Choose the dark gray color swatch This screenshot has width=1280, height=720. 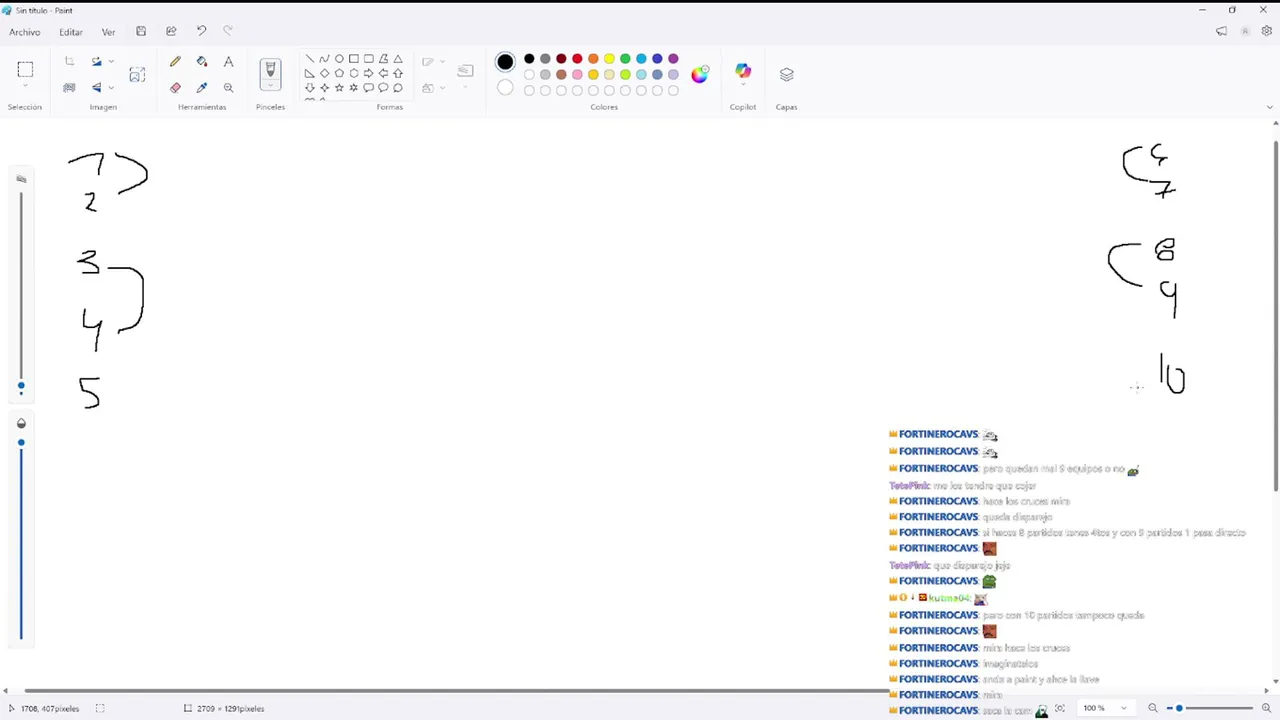(545, 59)
